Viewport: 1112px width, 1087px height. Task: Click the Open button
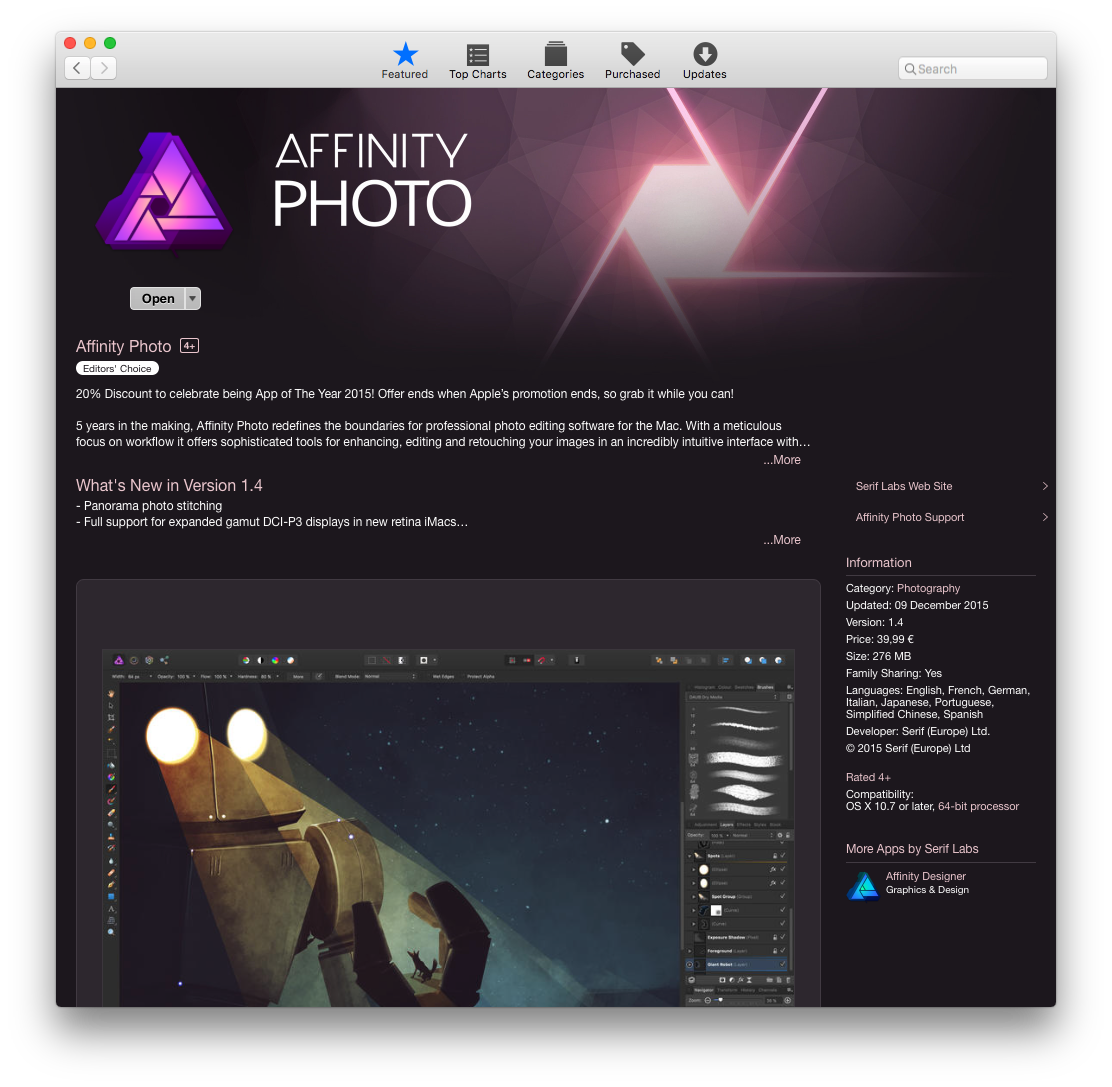157,299
